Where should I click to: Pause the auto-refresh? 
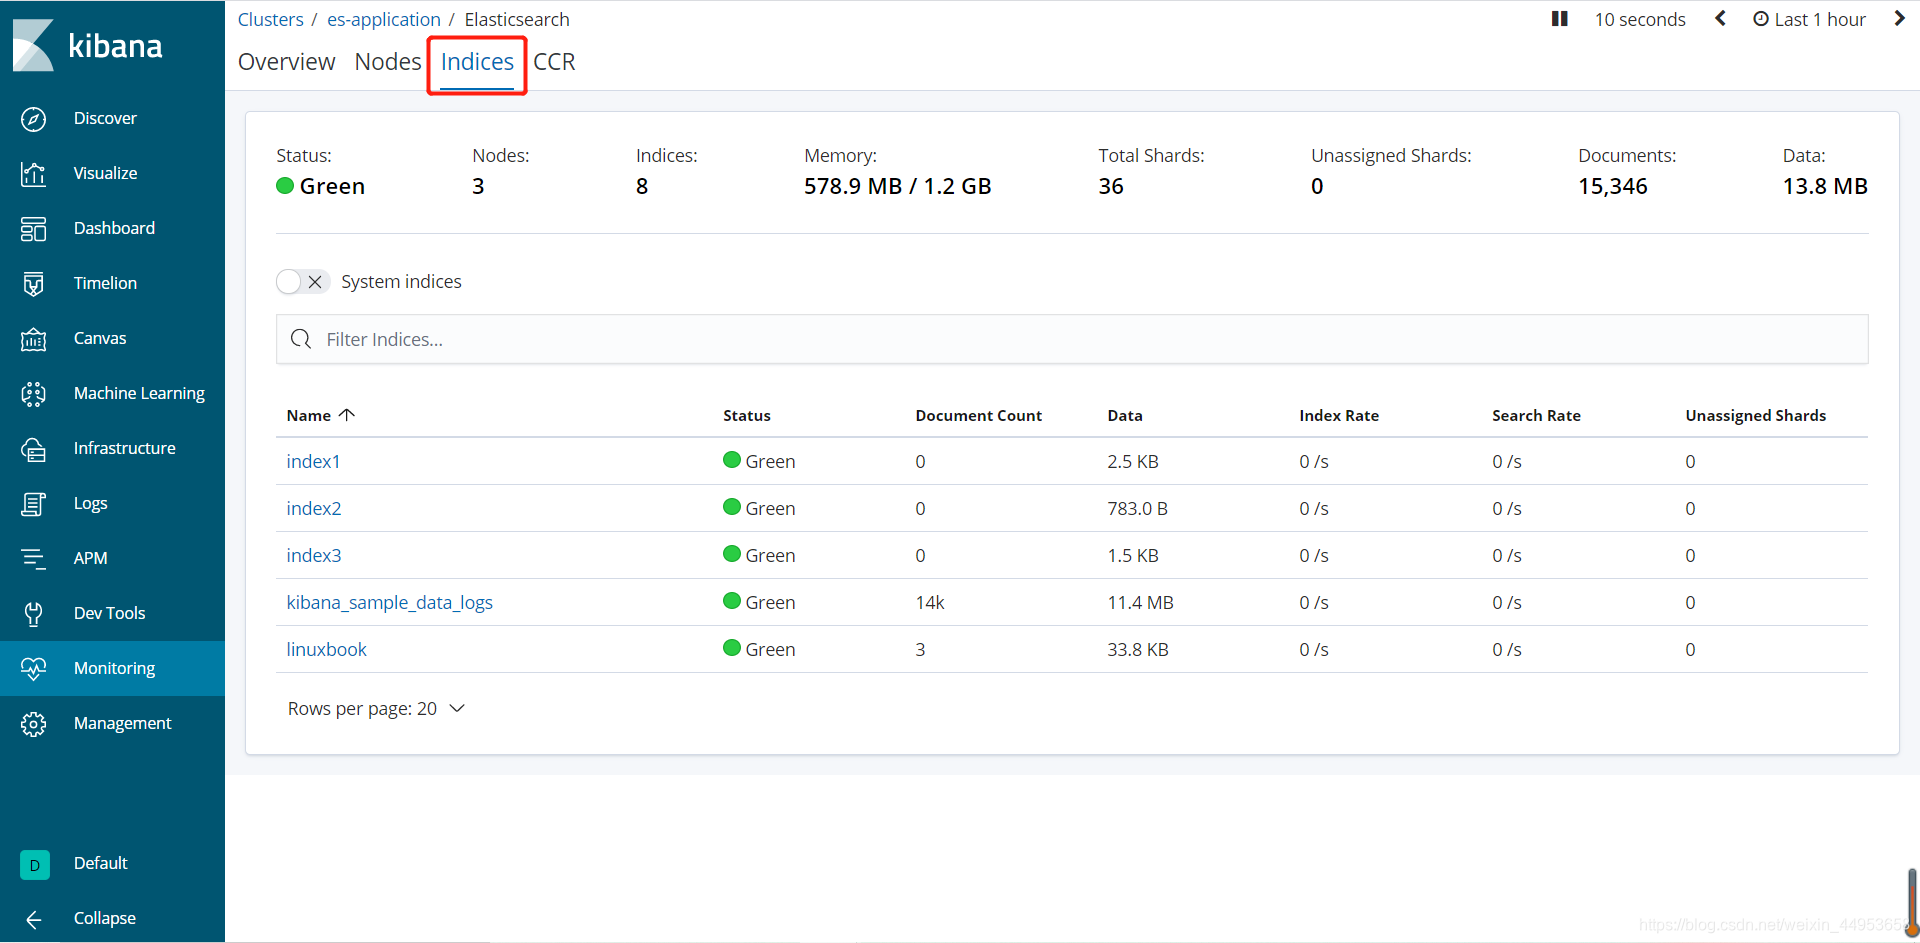pos(1559,19)
